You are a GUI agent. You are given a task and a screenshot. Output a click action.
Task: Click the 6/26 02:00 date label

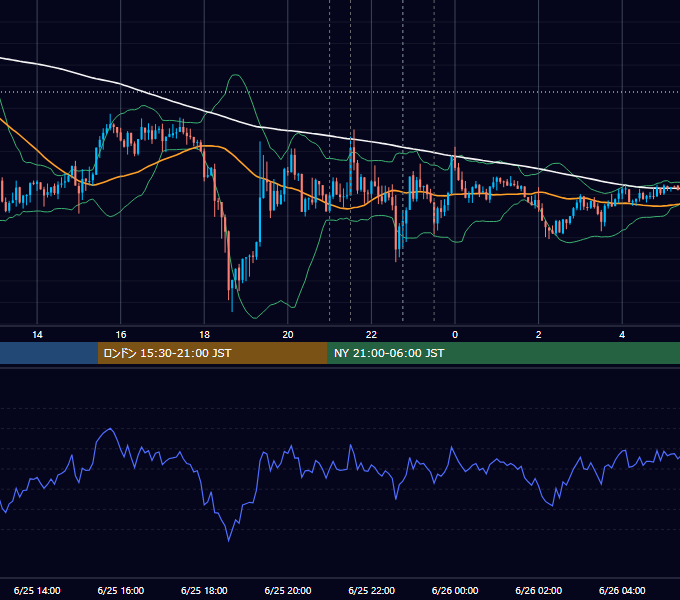pos(539,590)
